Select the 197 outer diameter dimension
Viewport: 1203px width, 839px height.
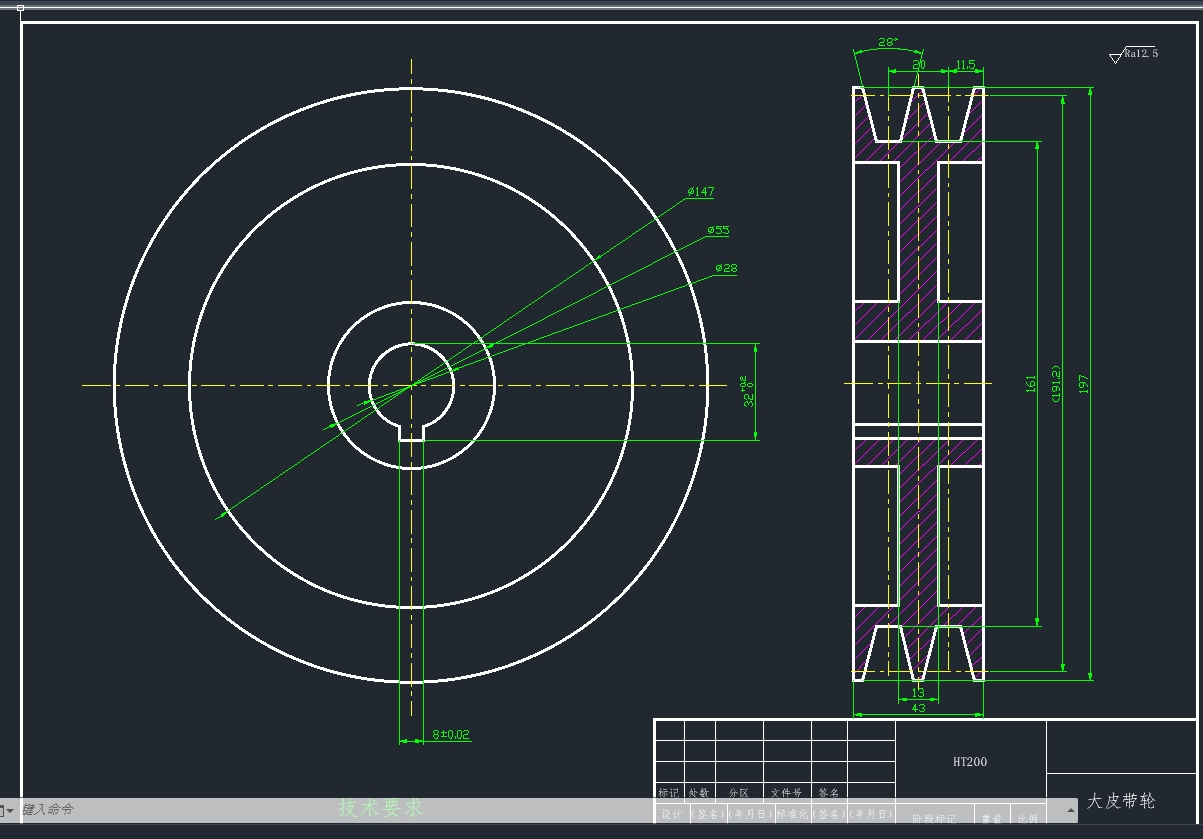1082,384
